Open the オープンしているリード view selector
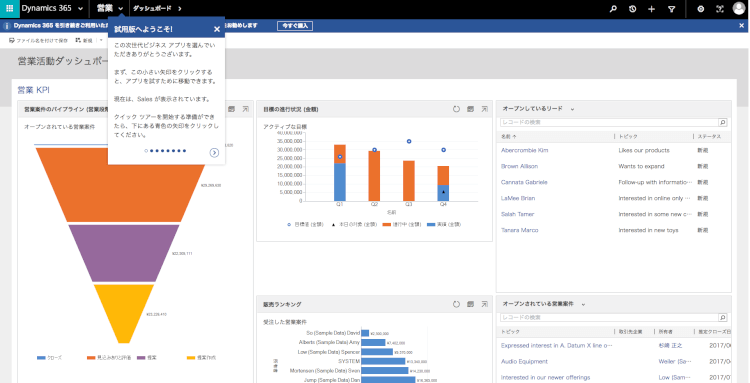This screenshot has width=750, height=383. tap(572, 109)
